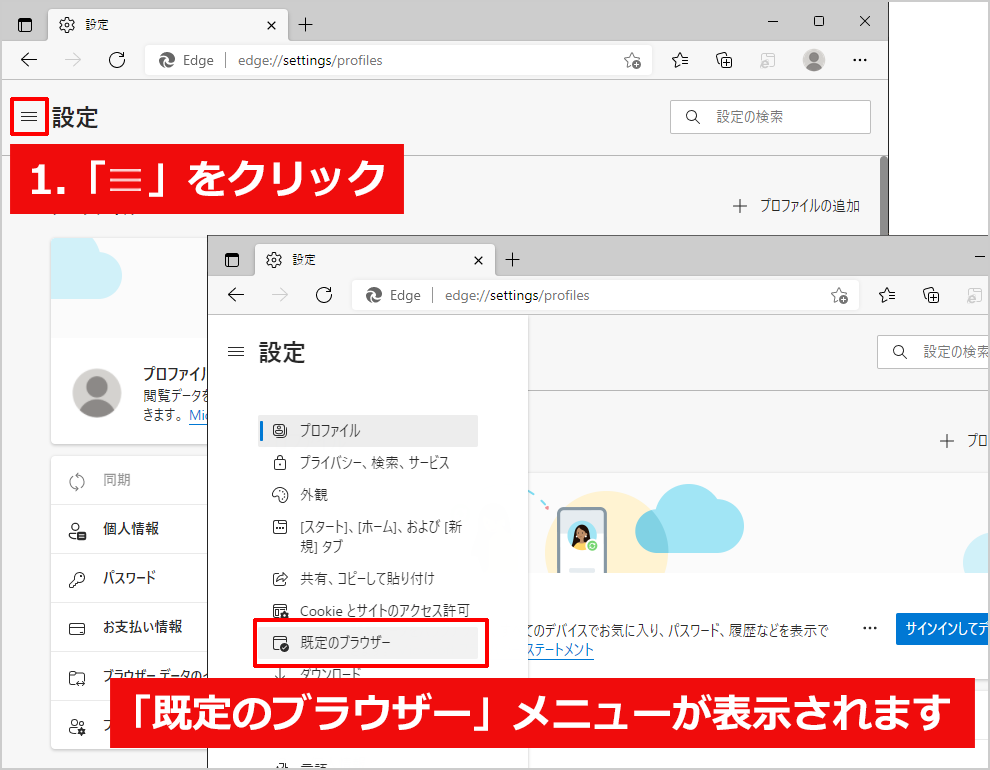The height and width of the screenshot is (770, 990).
Task: Click the blue サインインして button
Action: [x=942, y=629]
